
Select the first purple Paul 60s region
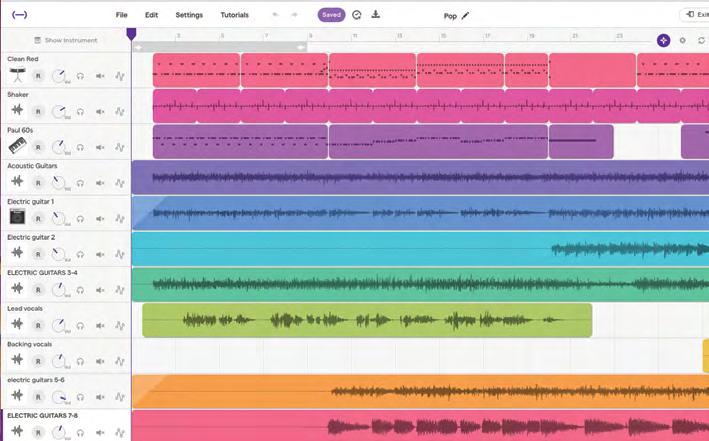pyautogui.click(x=240, y=142)
